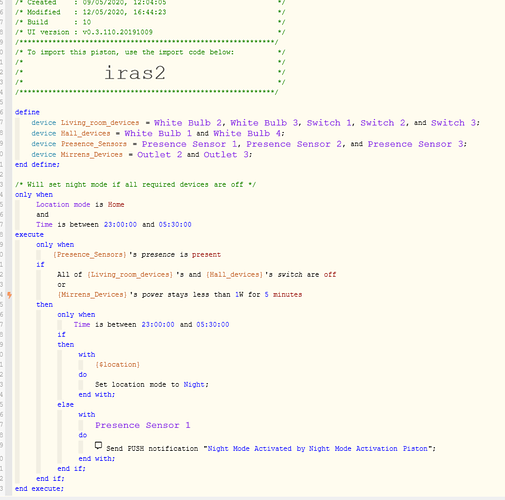Edit the Mirrens_Devices power stays less than condition
505x500 pixels.
[180, 295]
